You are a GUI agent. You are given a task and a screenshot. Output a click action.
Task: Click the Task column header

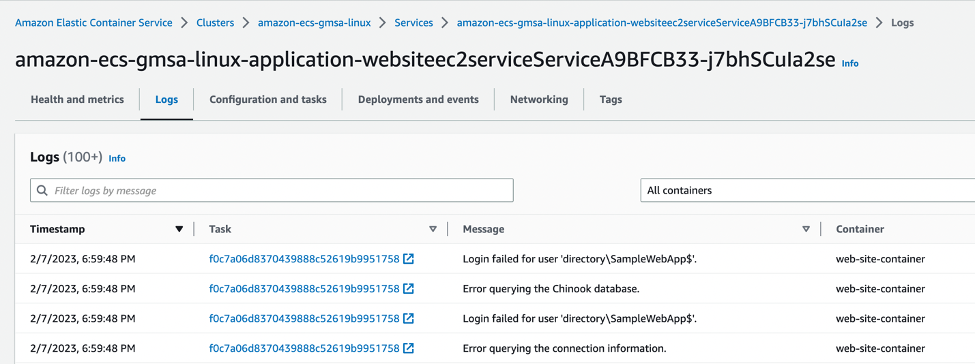click(220, 229)
